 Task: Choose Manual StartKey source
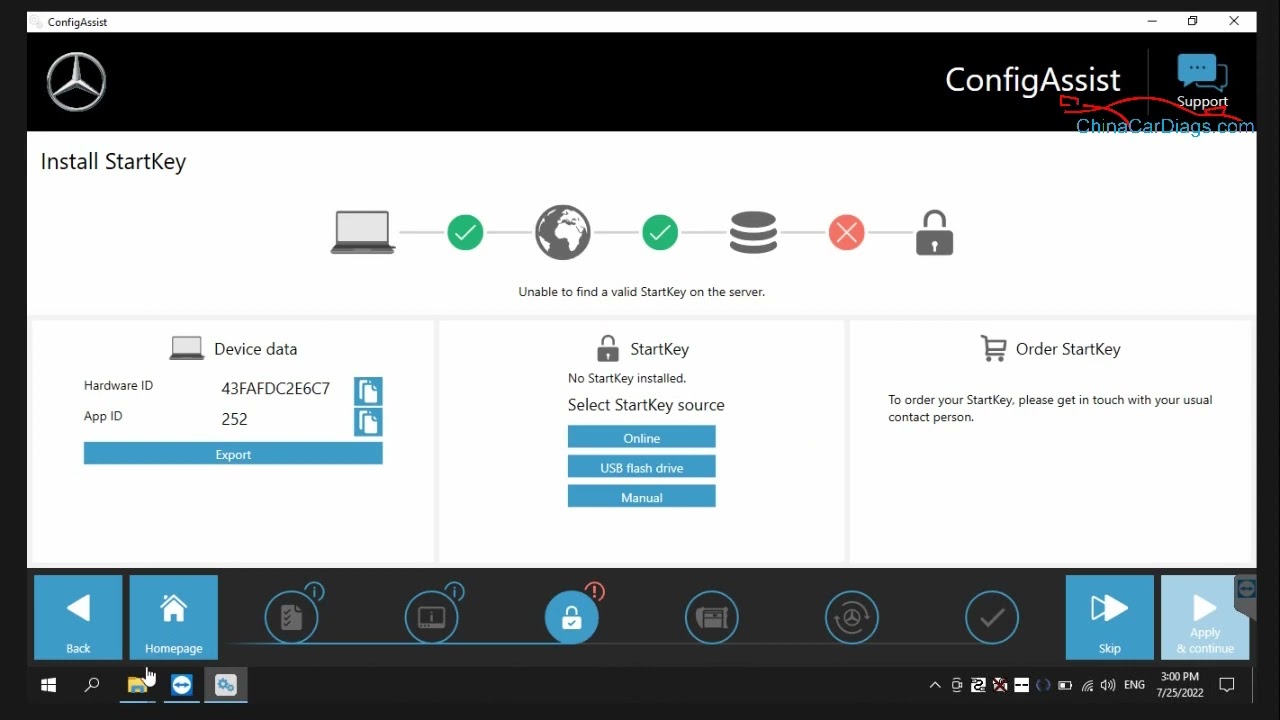click(642, 497)
